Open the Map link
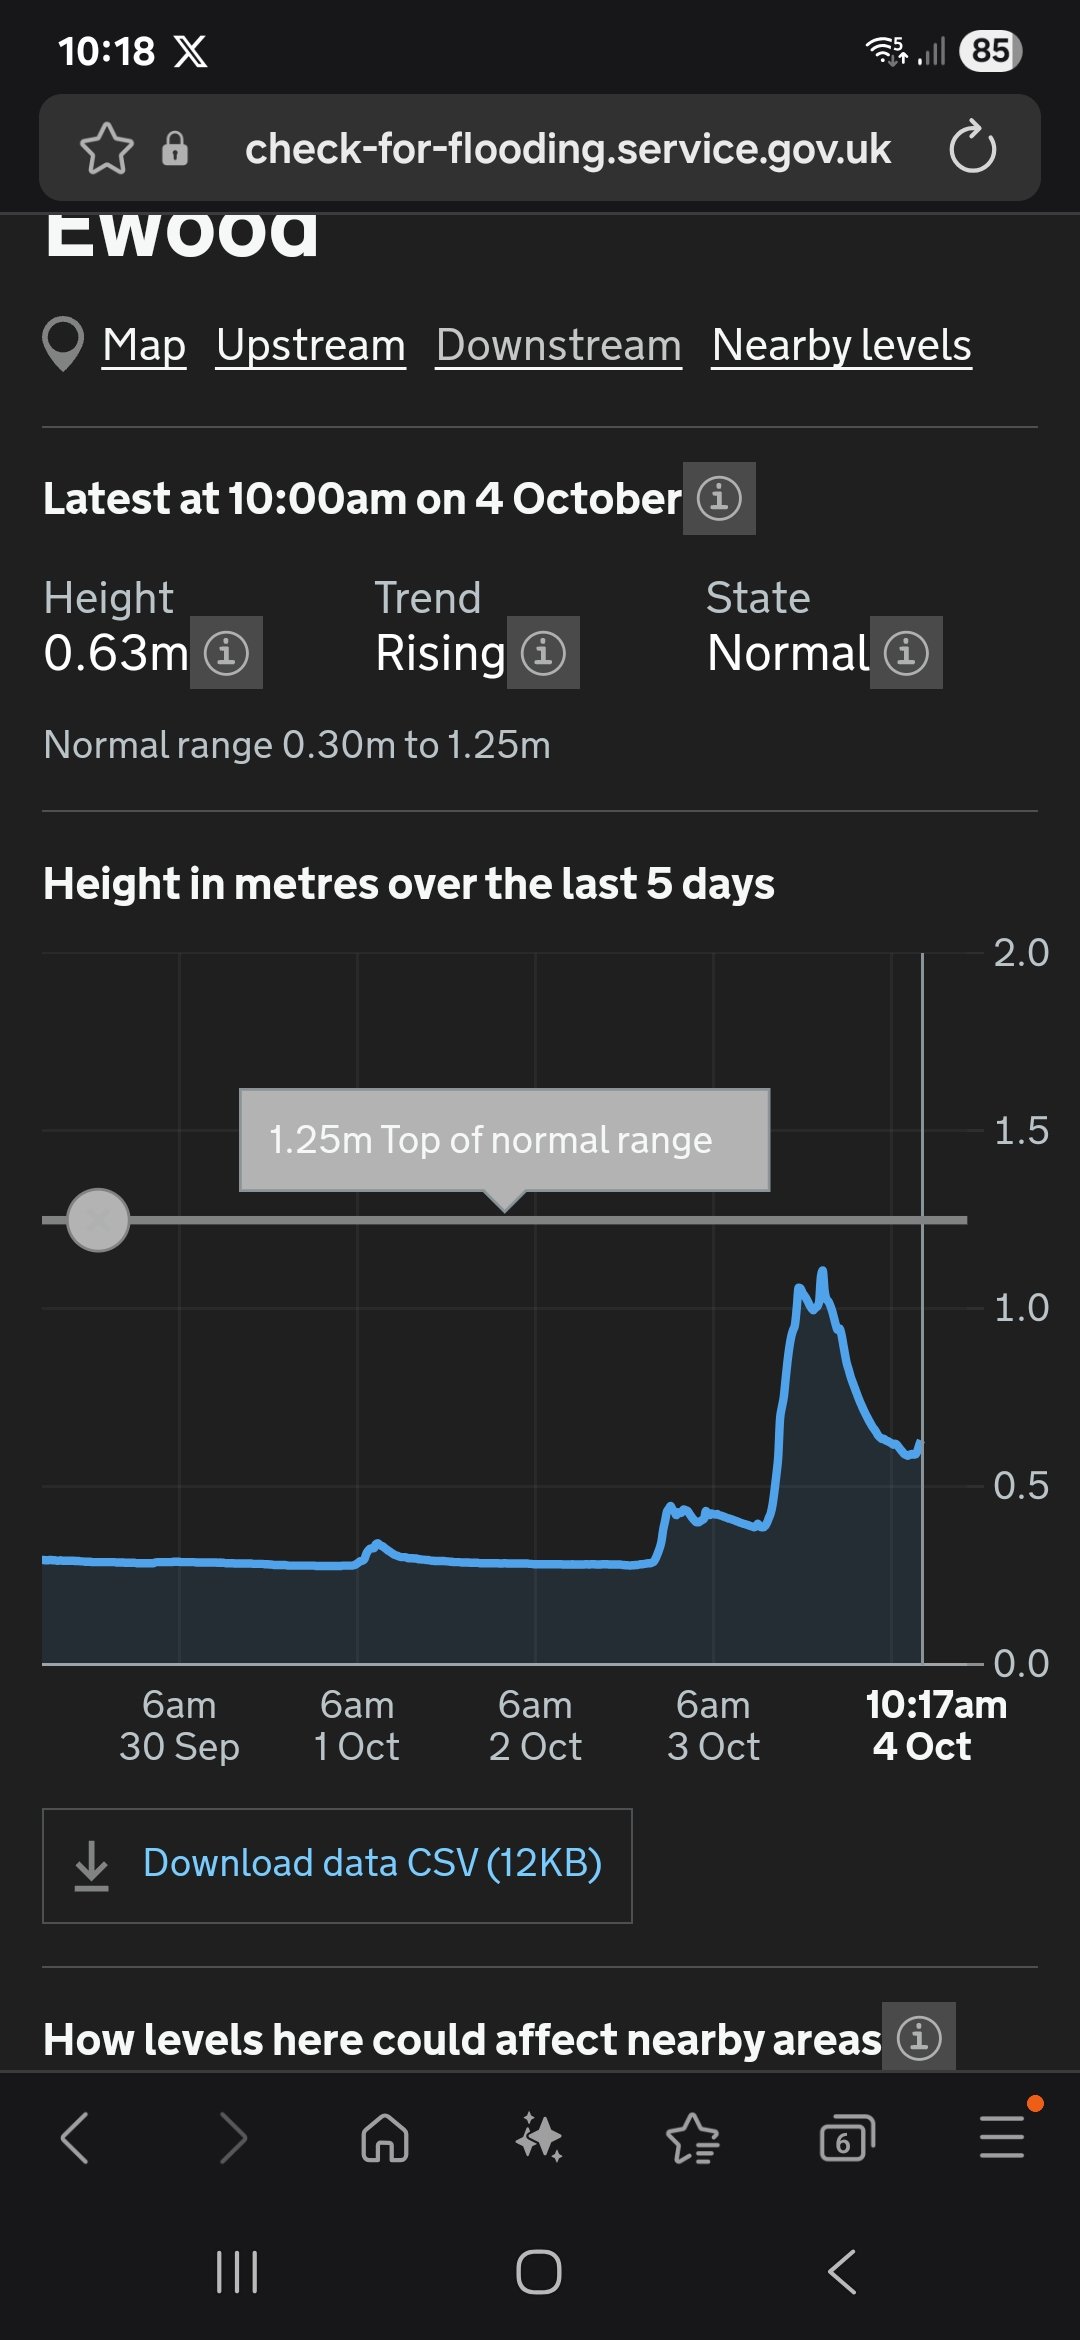This screenshot has width=1080, height=2340. pos(144,346)
